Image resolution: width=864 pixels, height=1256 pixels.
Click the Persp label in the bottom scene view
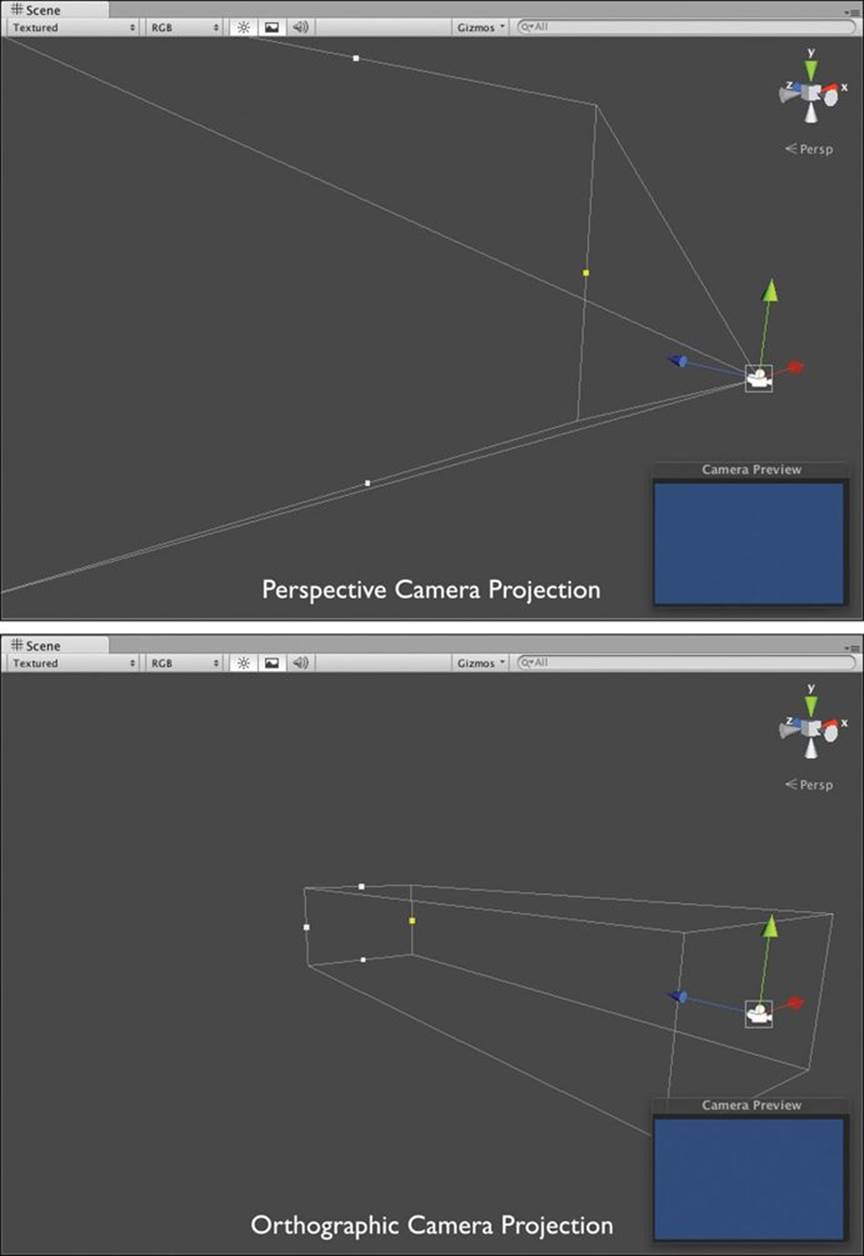pos(810,785)
